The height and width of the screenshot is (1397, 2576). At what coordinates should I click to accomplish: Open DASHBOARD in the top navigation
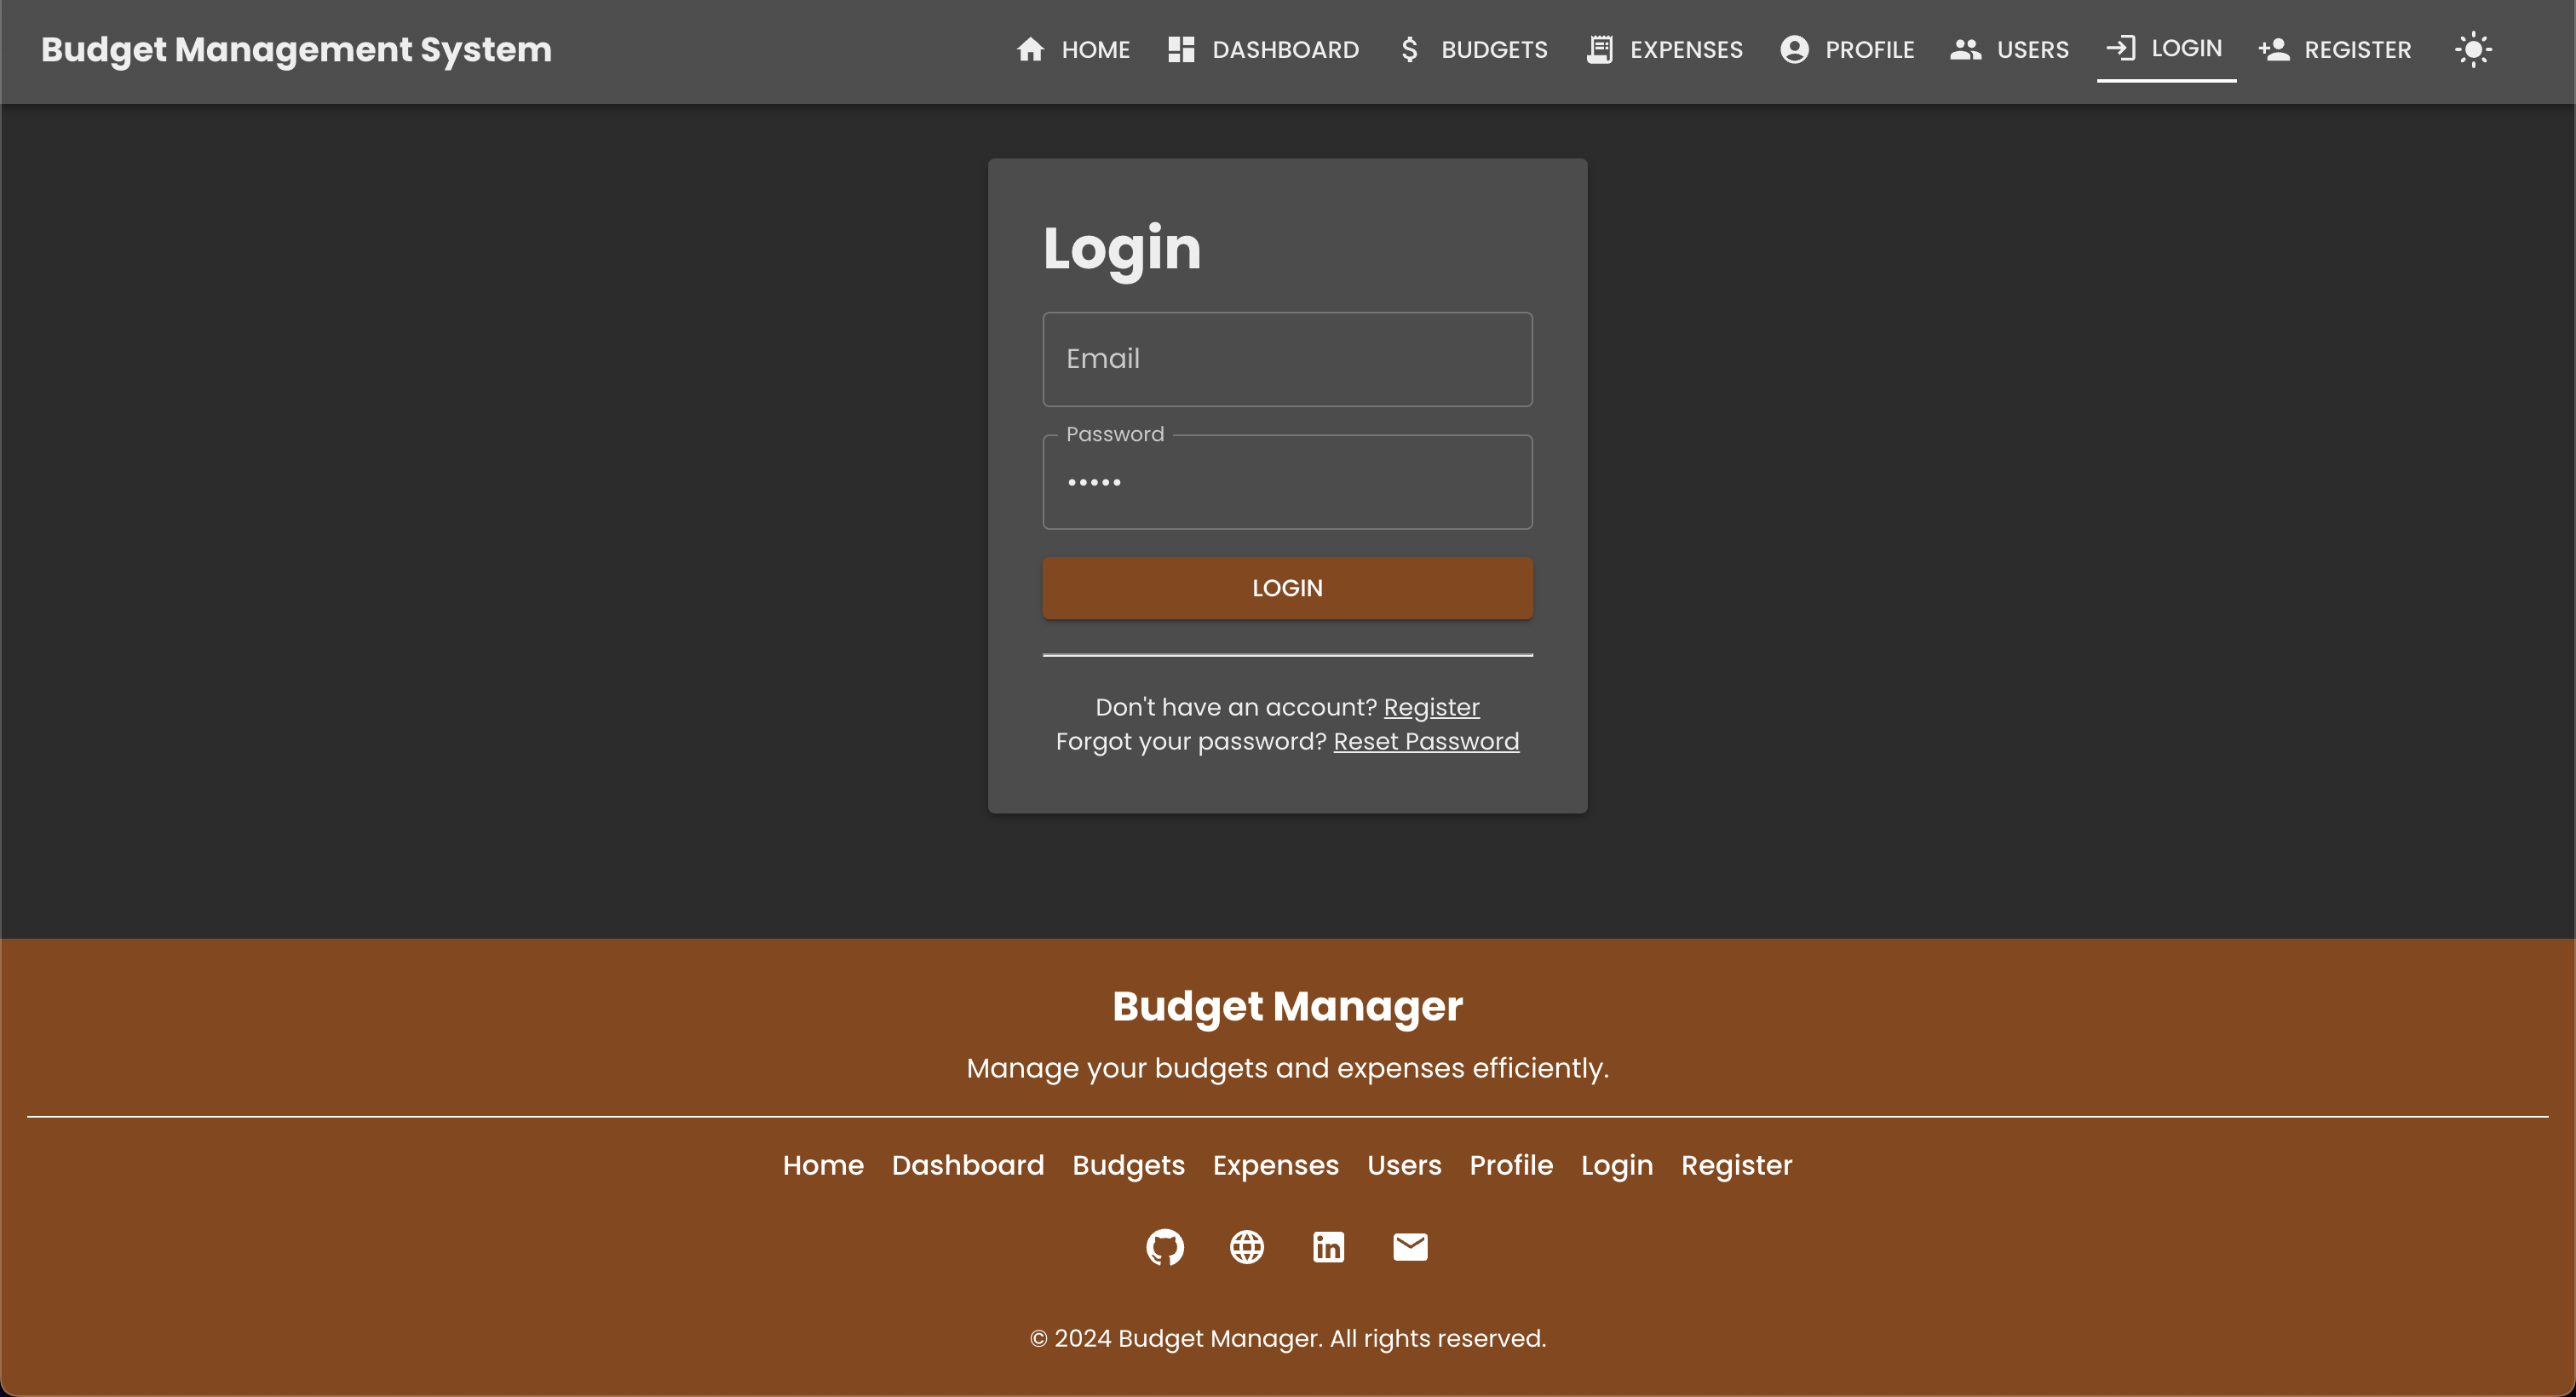point(1263,49)
